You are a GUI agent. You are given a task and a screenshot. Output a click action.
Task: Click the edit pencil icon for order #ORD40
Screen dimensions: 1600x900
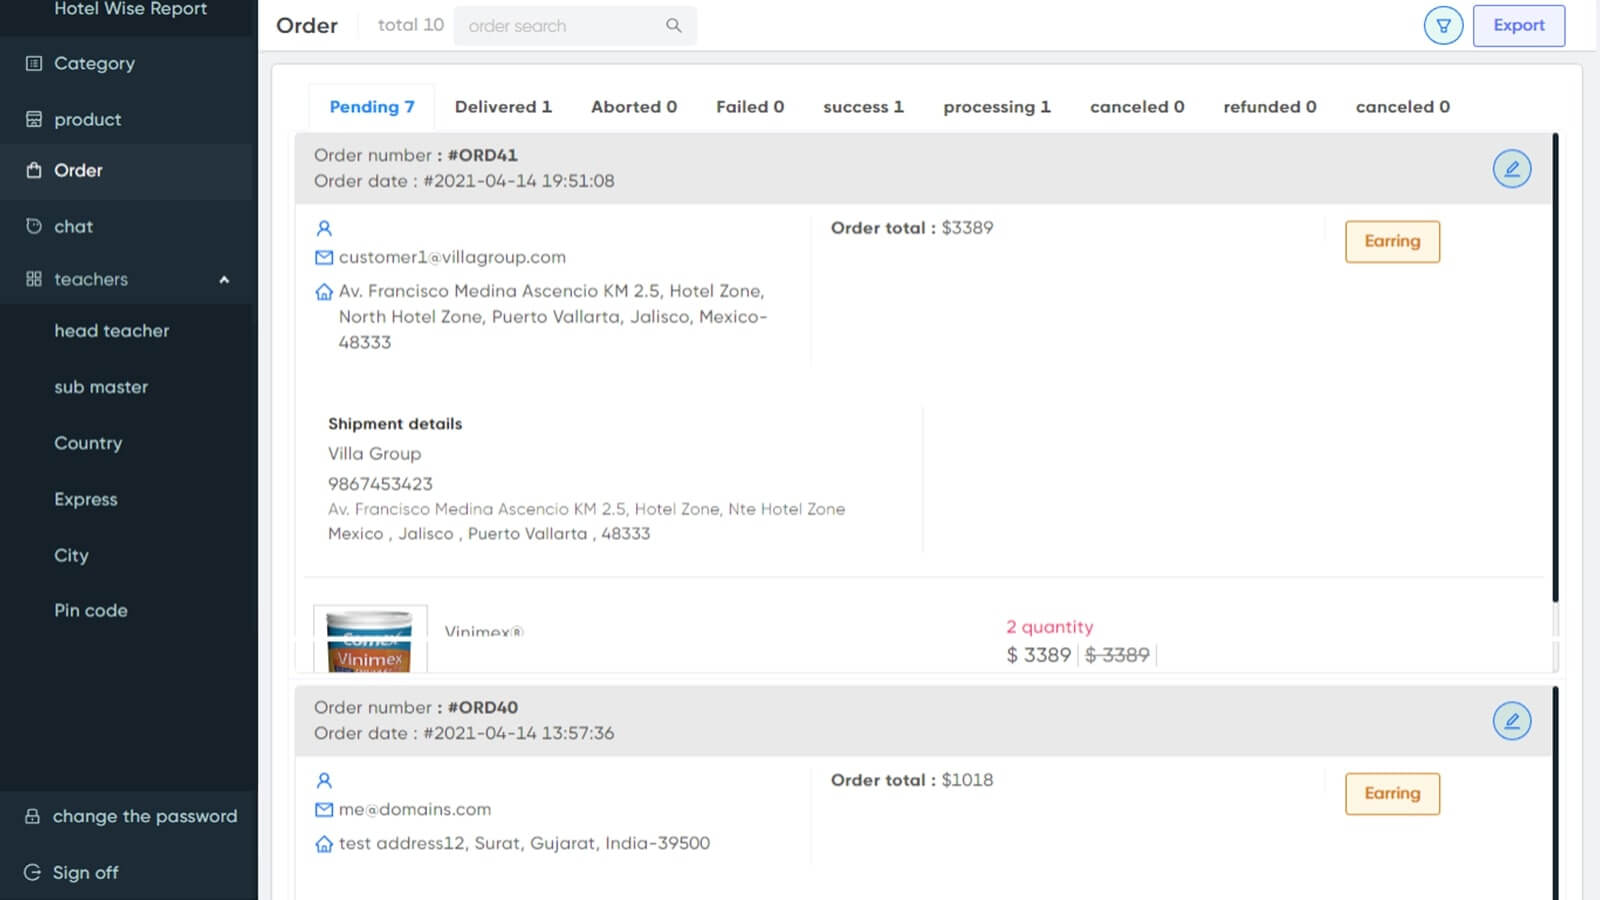1511,721
